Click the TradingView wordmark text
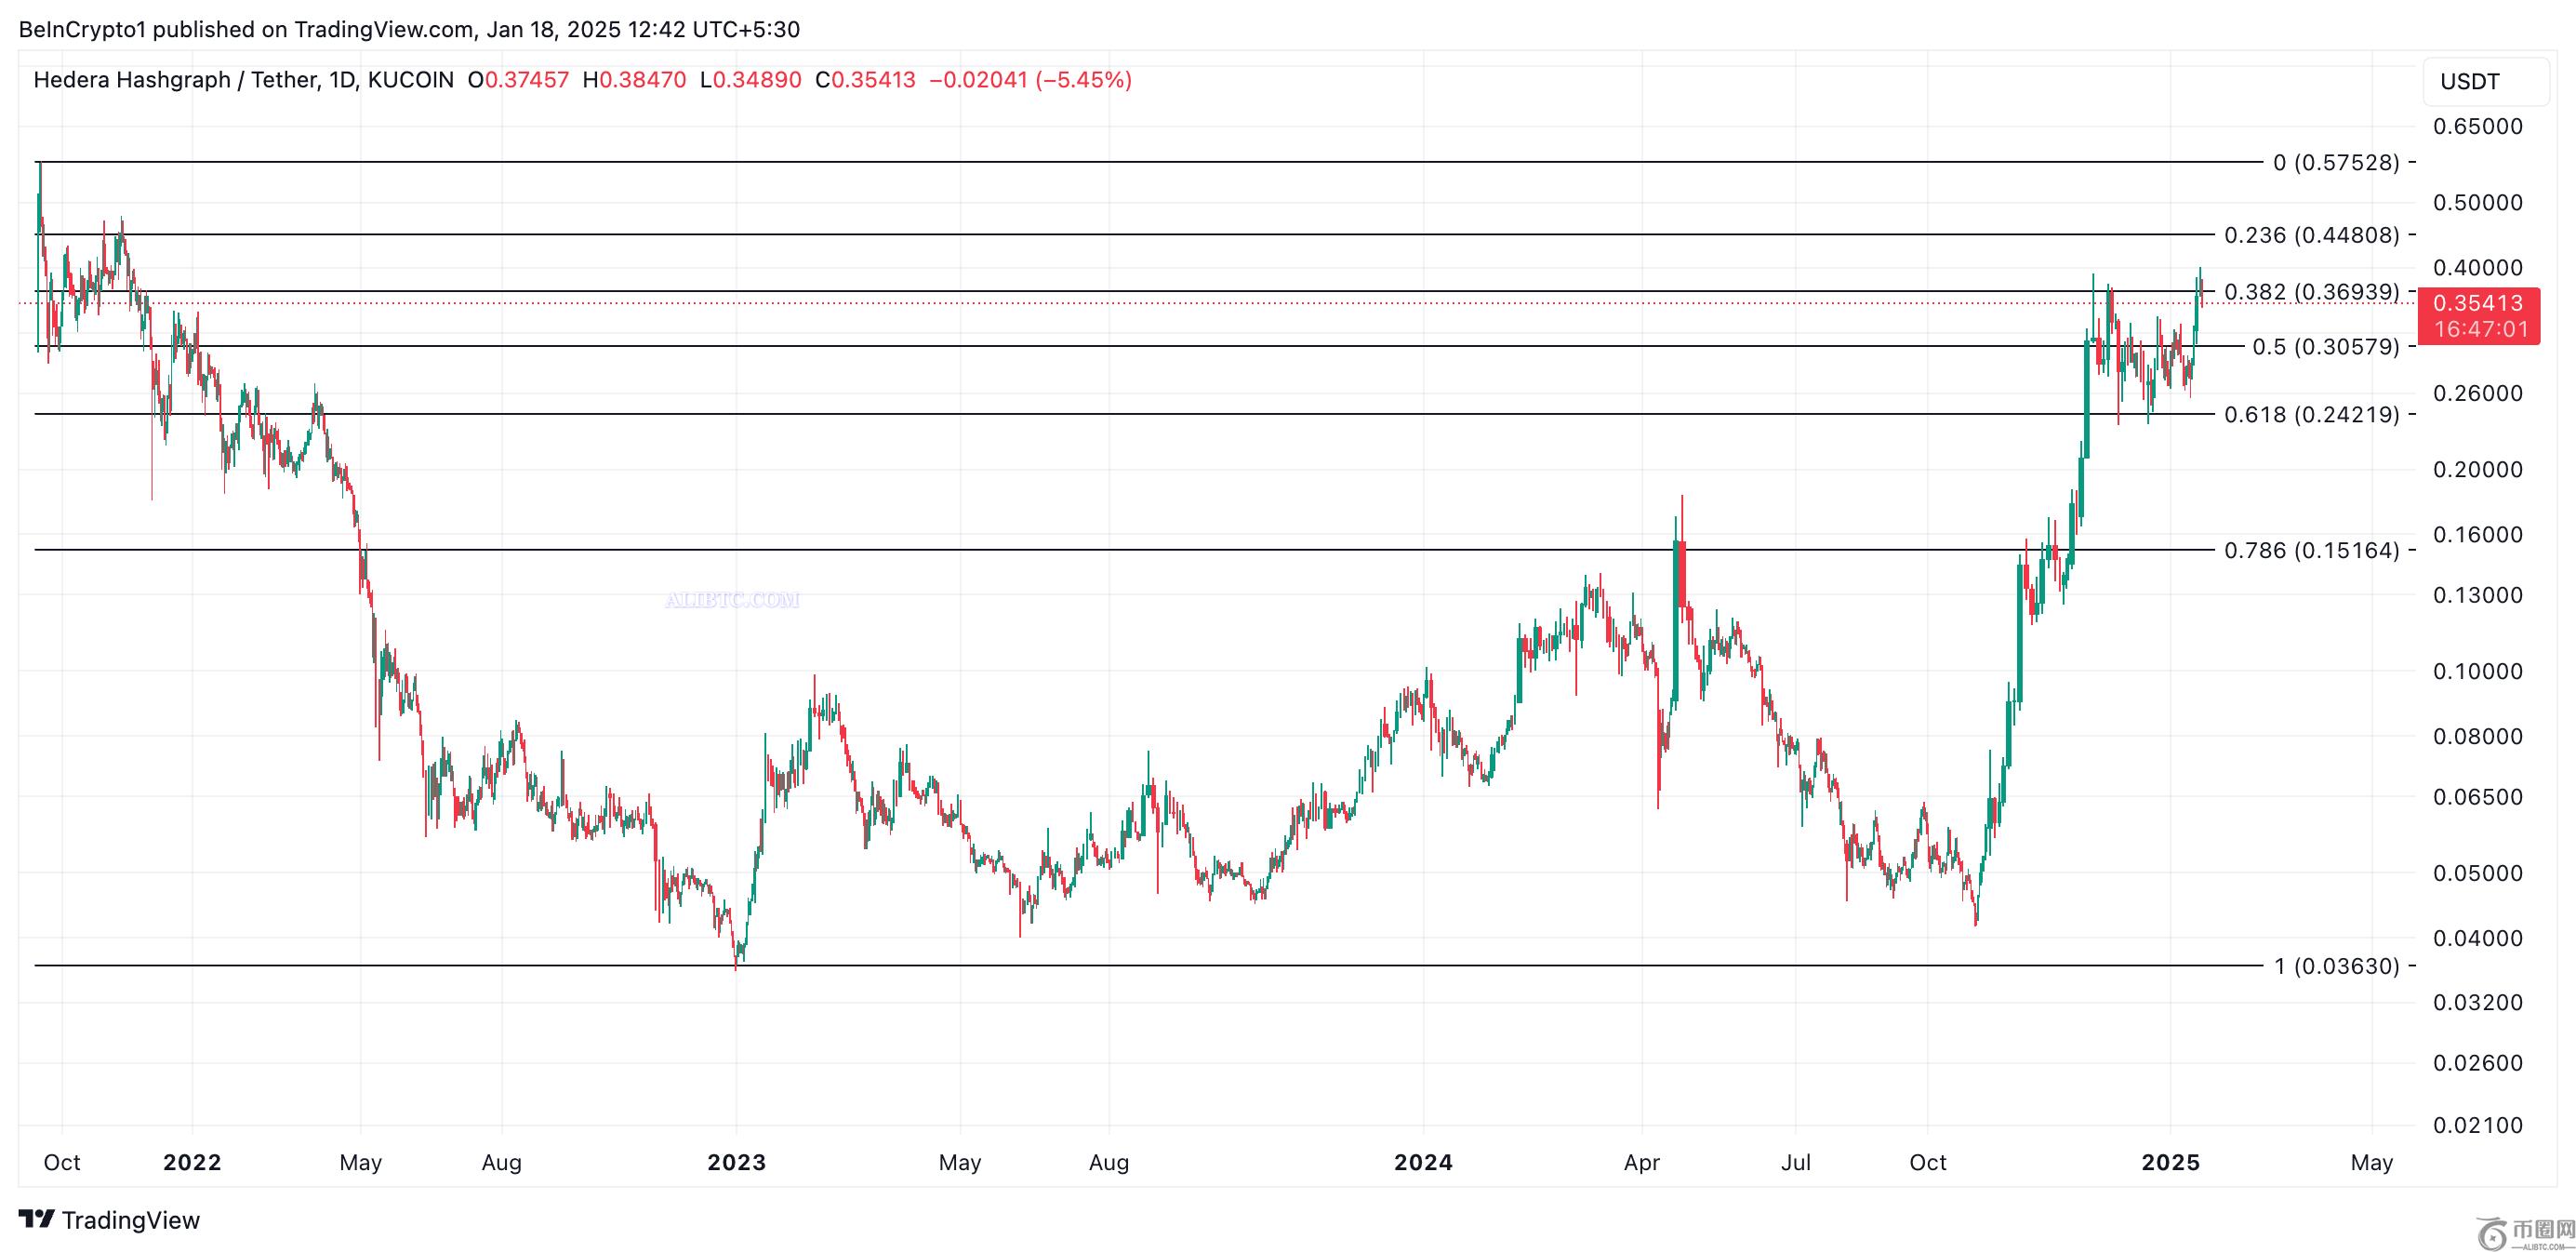 click(x=131, y=1220)
